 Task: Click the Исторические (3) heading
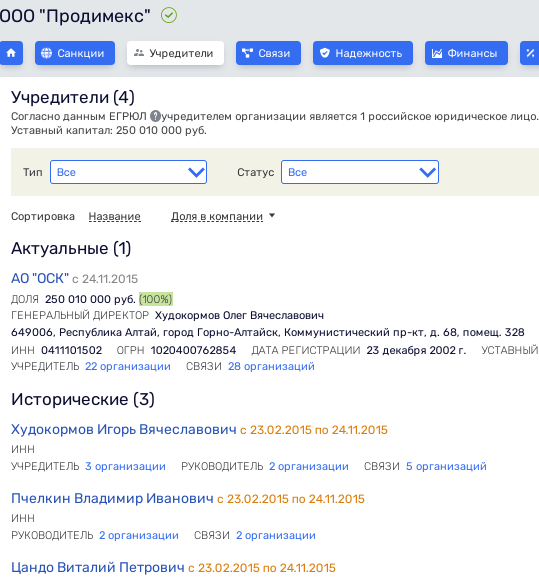[x=83, y=399]
